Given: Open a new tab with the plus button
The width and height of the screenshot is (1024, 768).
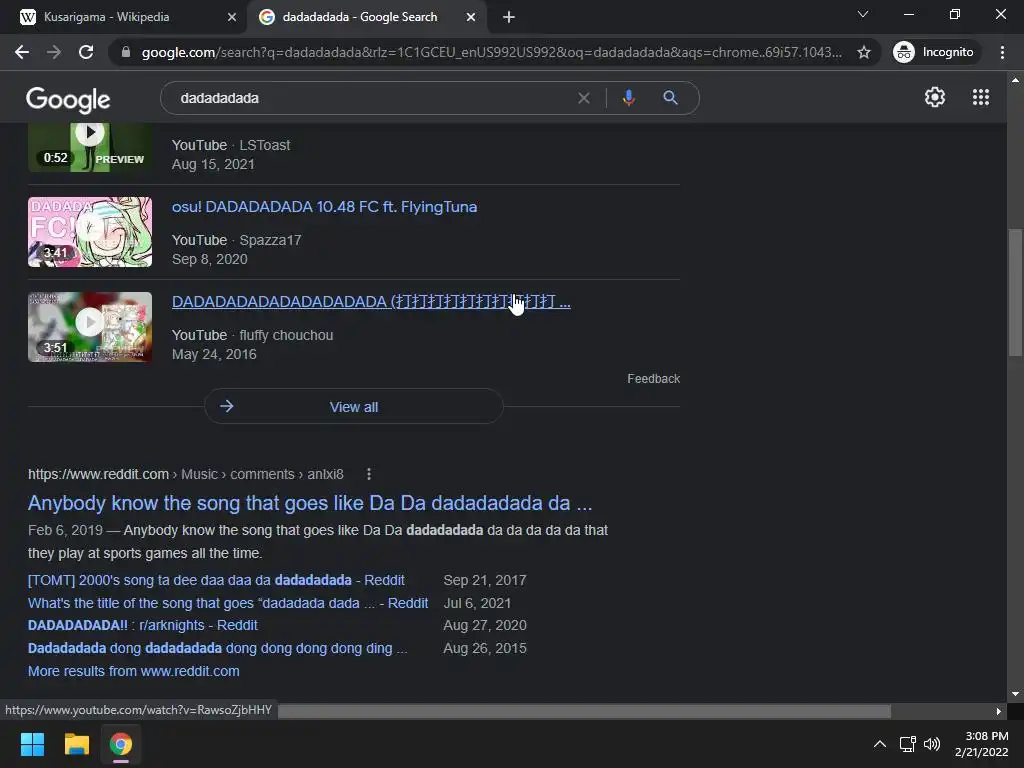Looking at the screenshot, I should pyautogui.click(x=509, y=17).
